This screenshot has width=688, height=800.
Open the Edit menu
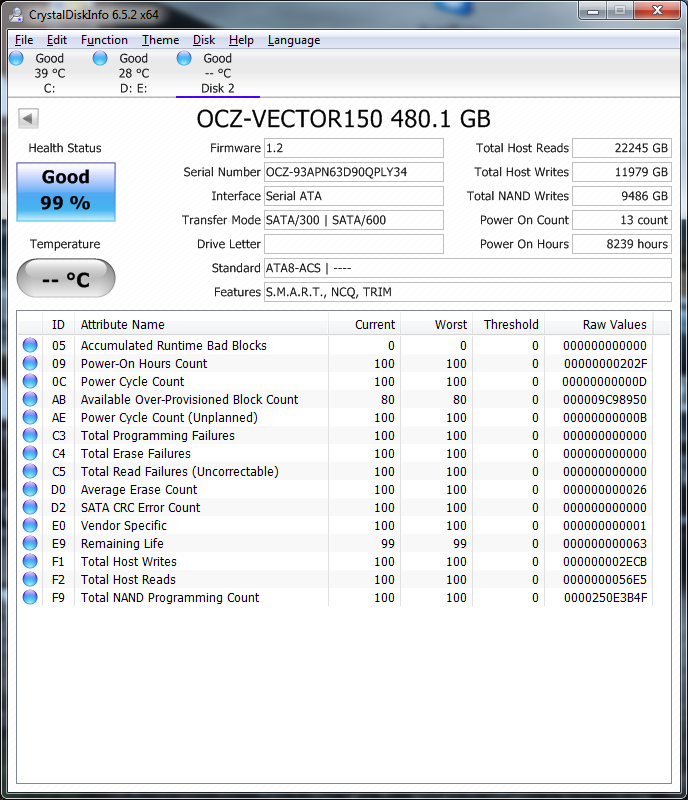(57, 40)
